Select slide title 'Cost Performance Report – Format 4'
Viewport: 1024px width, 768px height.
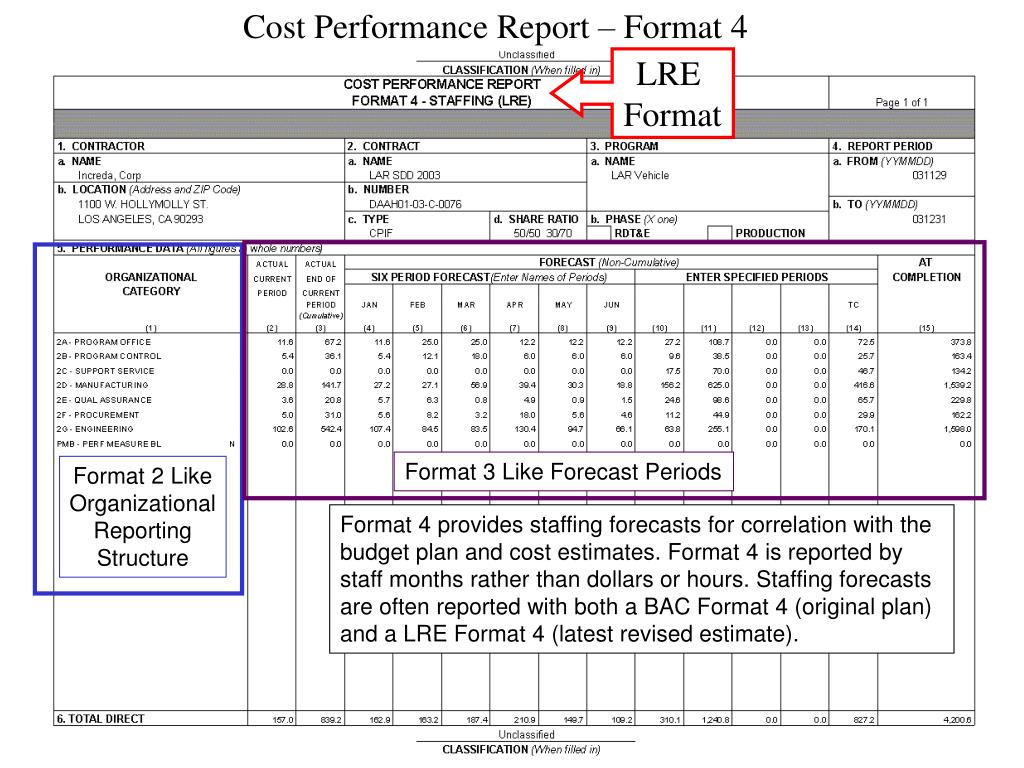coord(494,27)
